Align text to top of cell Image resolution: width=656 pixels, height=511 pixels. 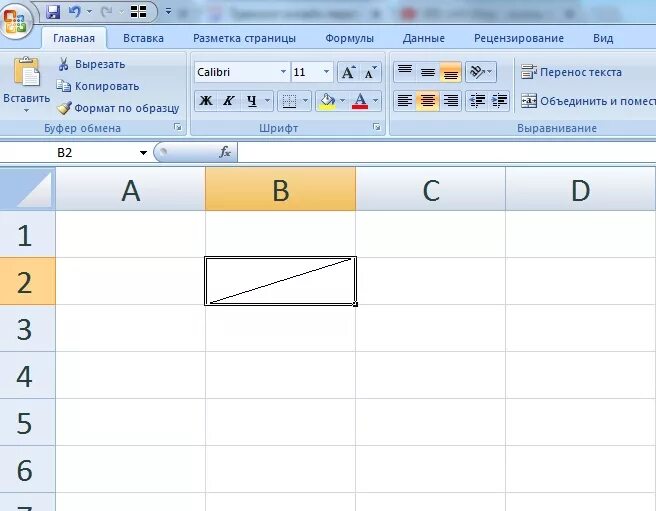[x=405, y=72]
